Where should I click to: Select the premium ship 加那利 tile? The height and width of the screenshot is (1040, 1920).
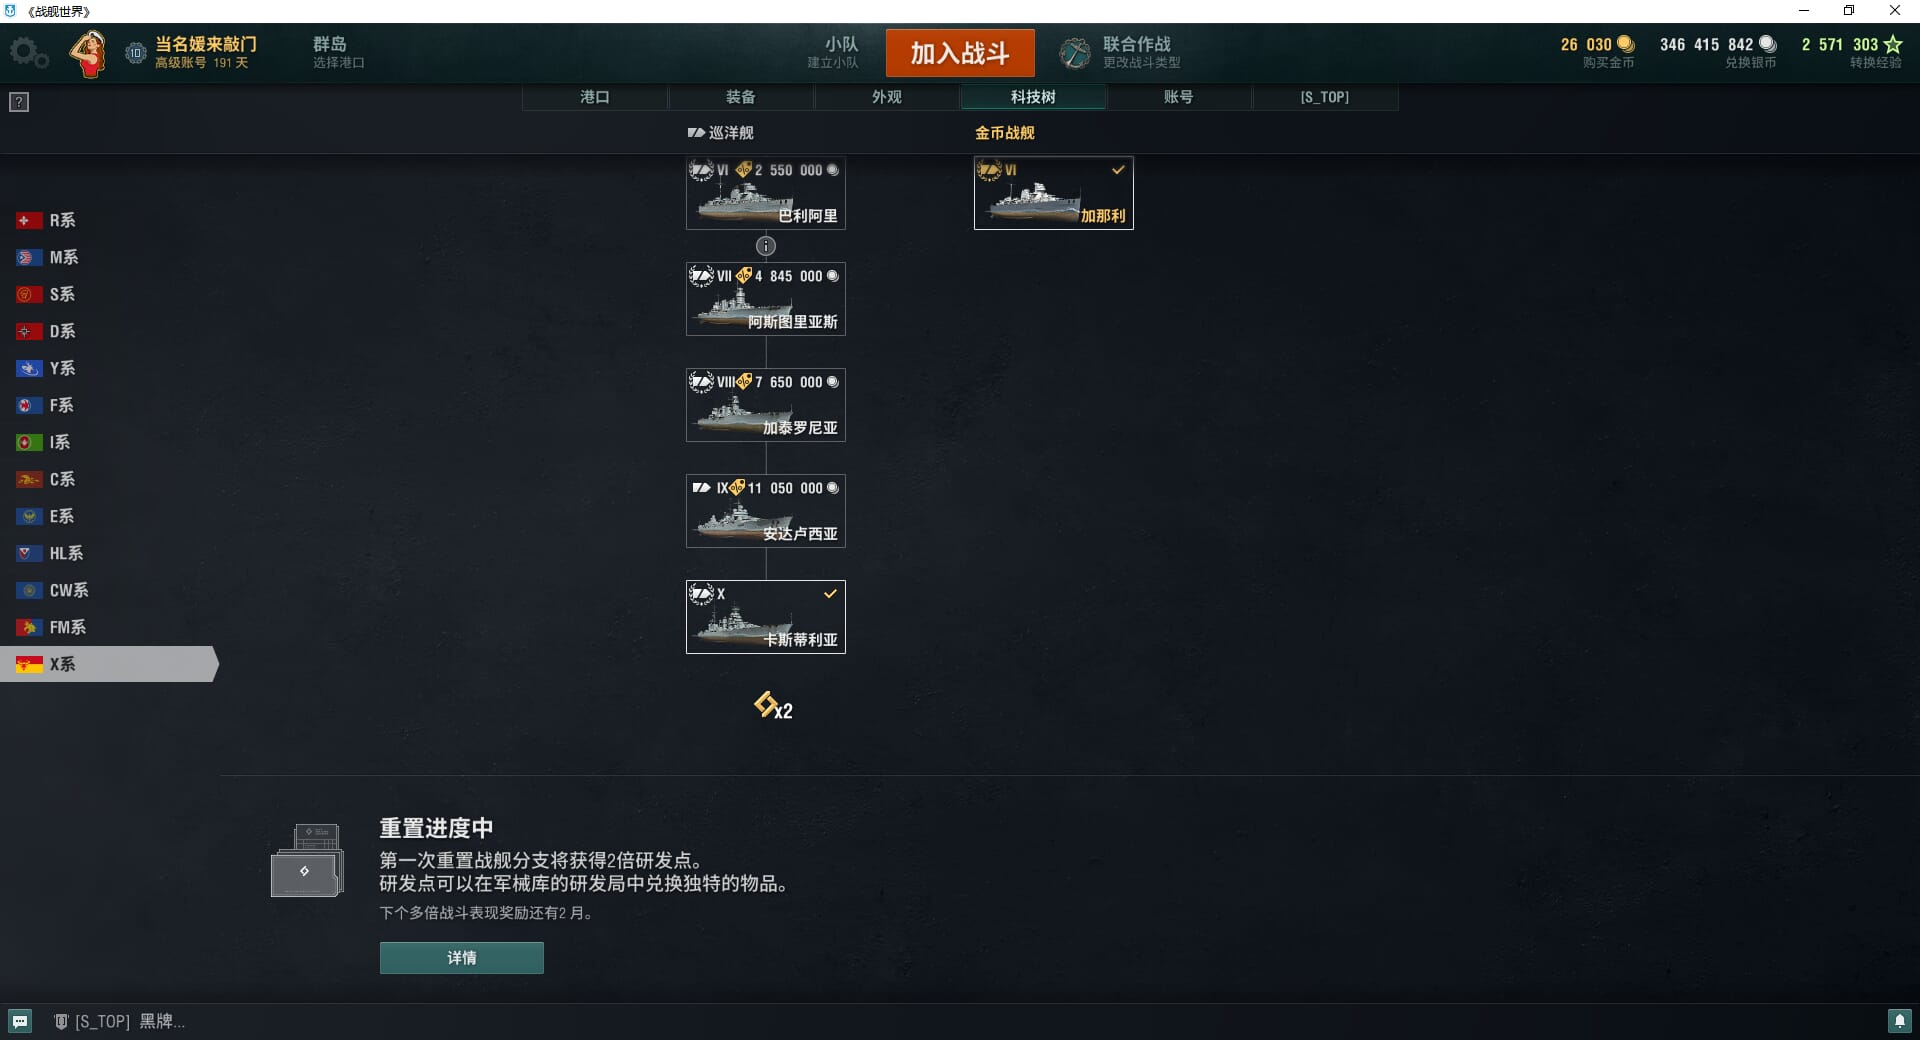click(1054, 193)
